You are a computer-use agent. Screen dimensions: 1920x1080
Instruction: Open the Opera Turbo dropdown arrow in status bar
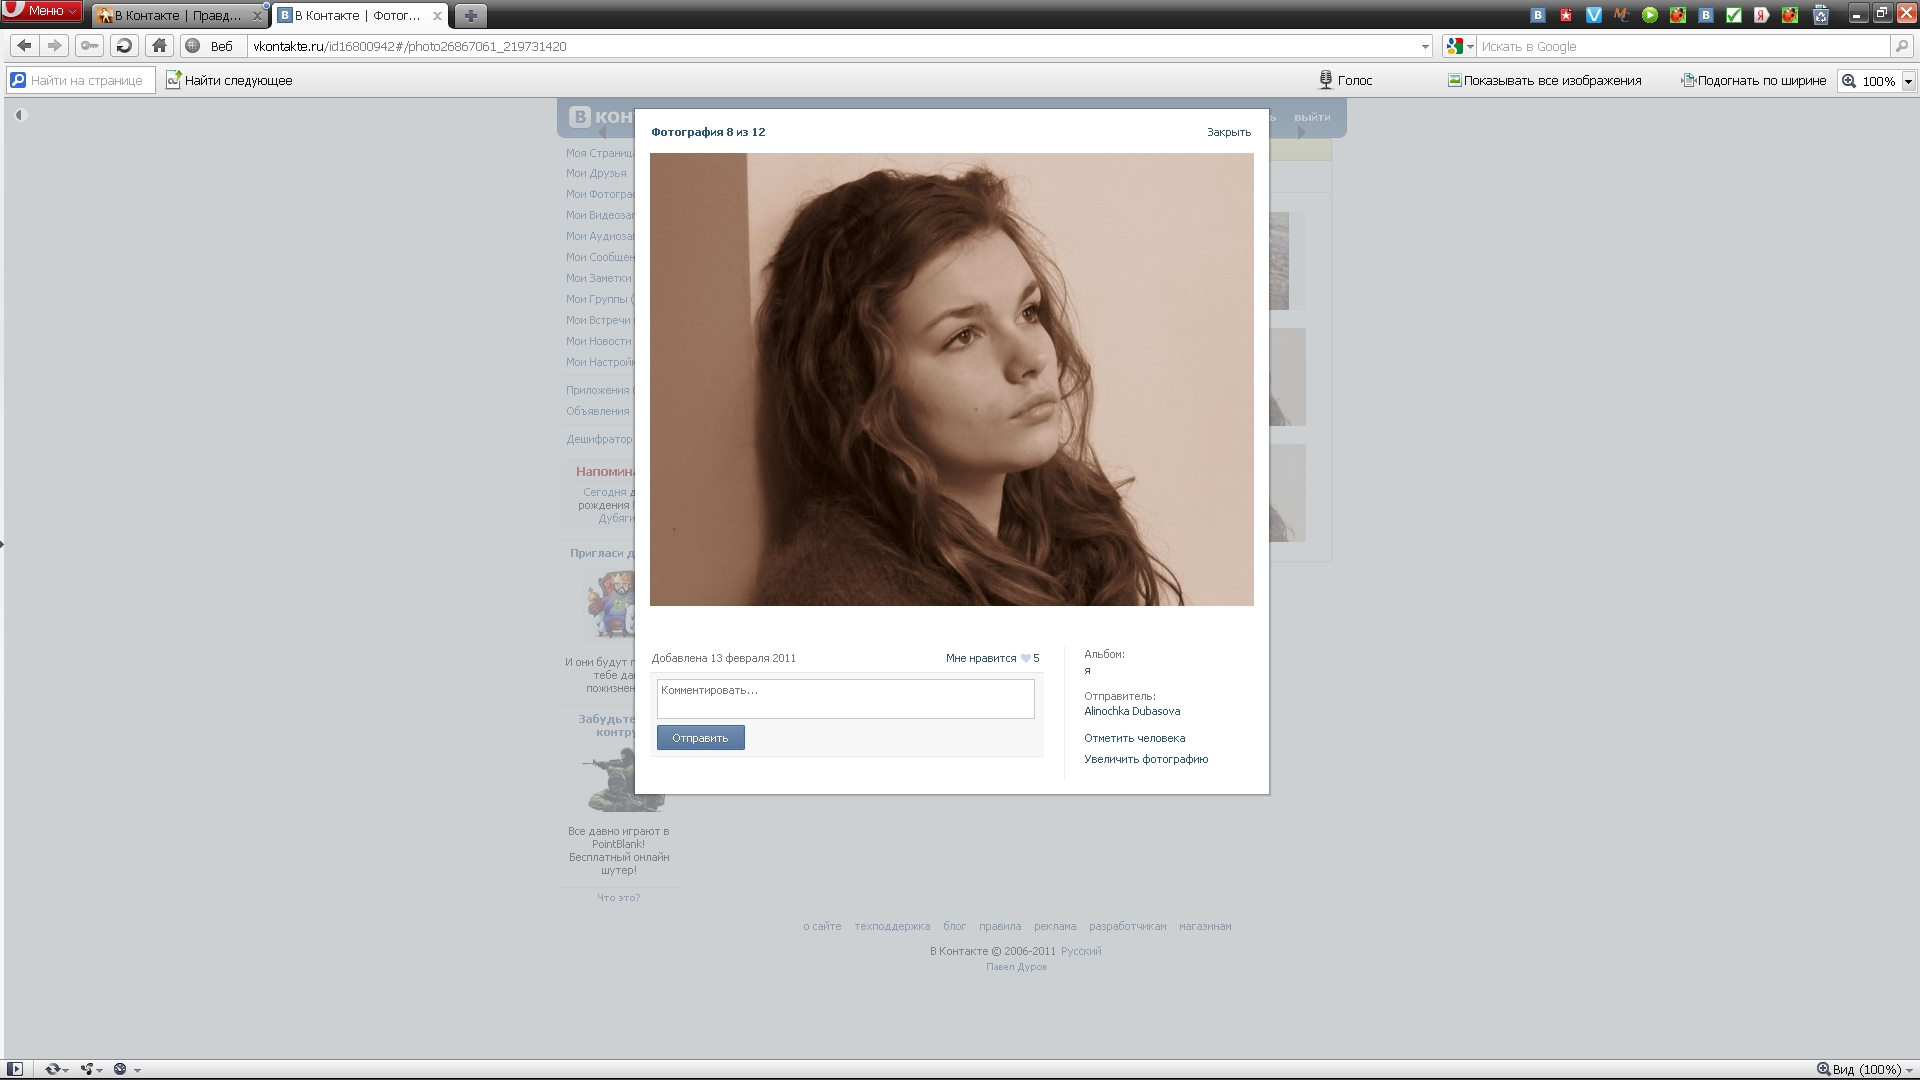(137, 1070)
